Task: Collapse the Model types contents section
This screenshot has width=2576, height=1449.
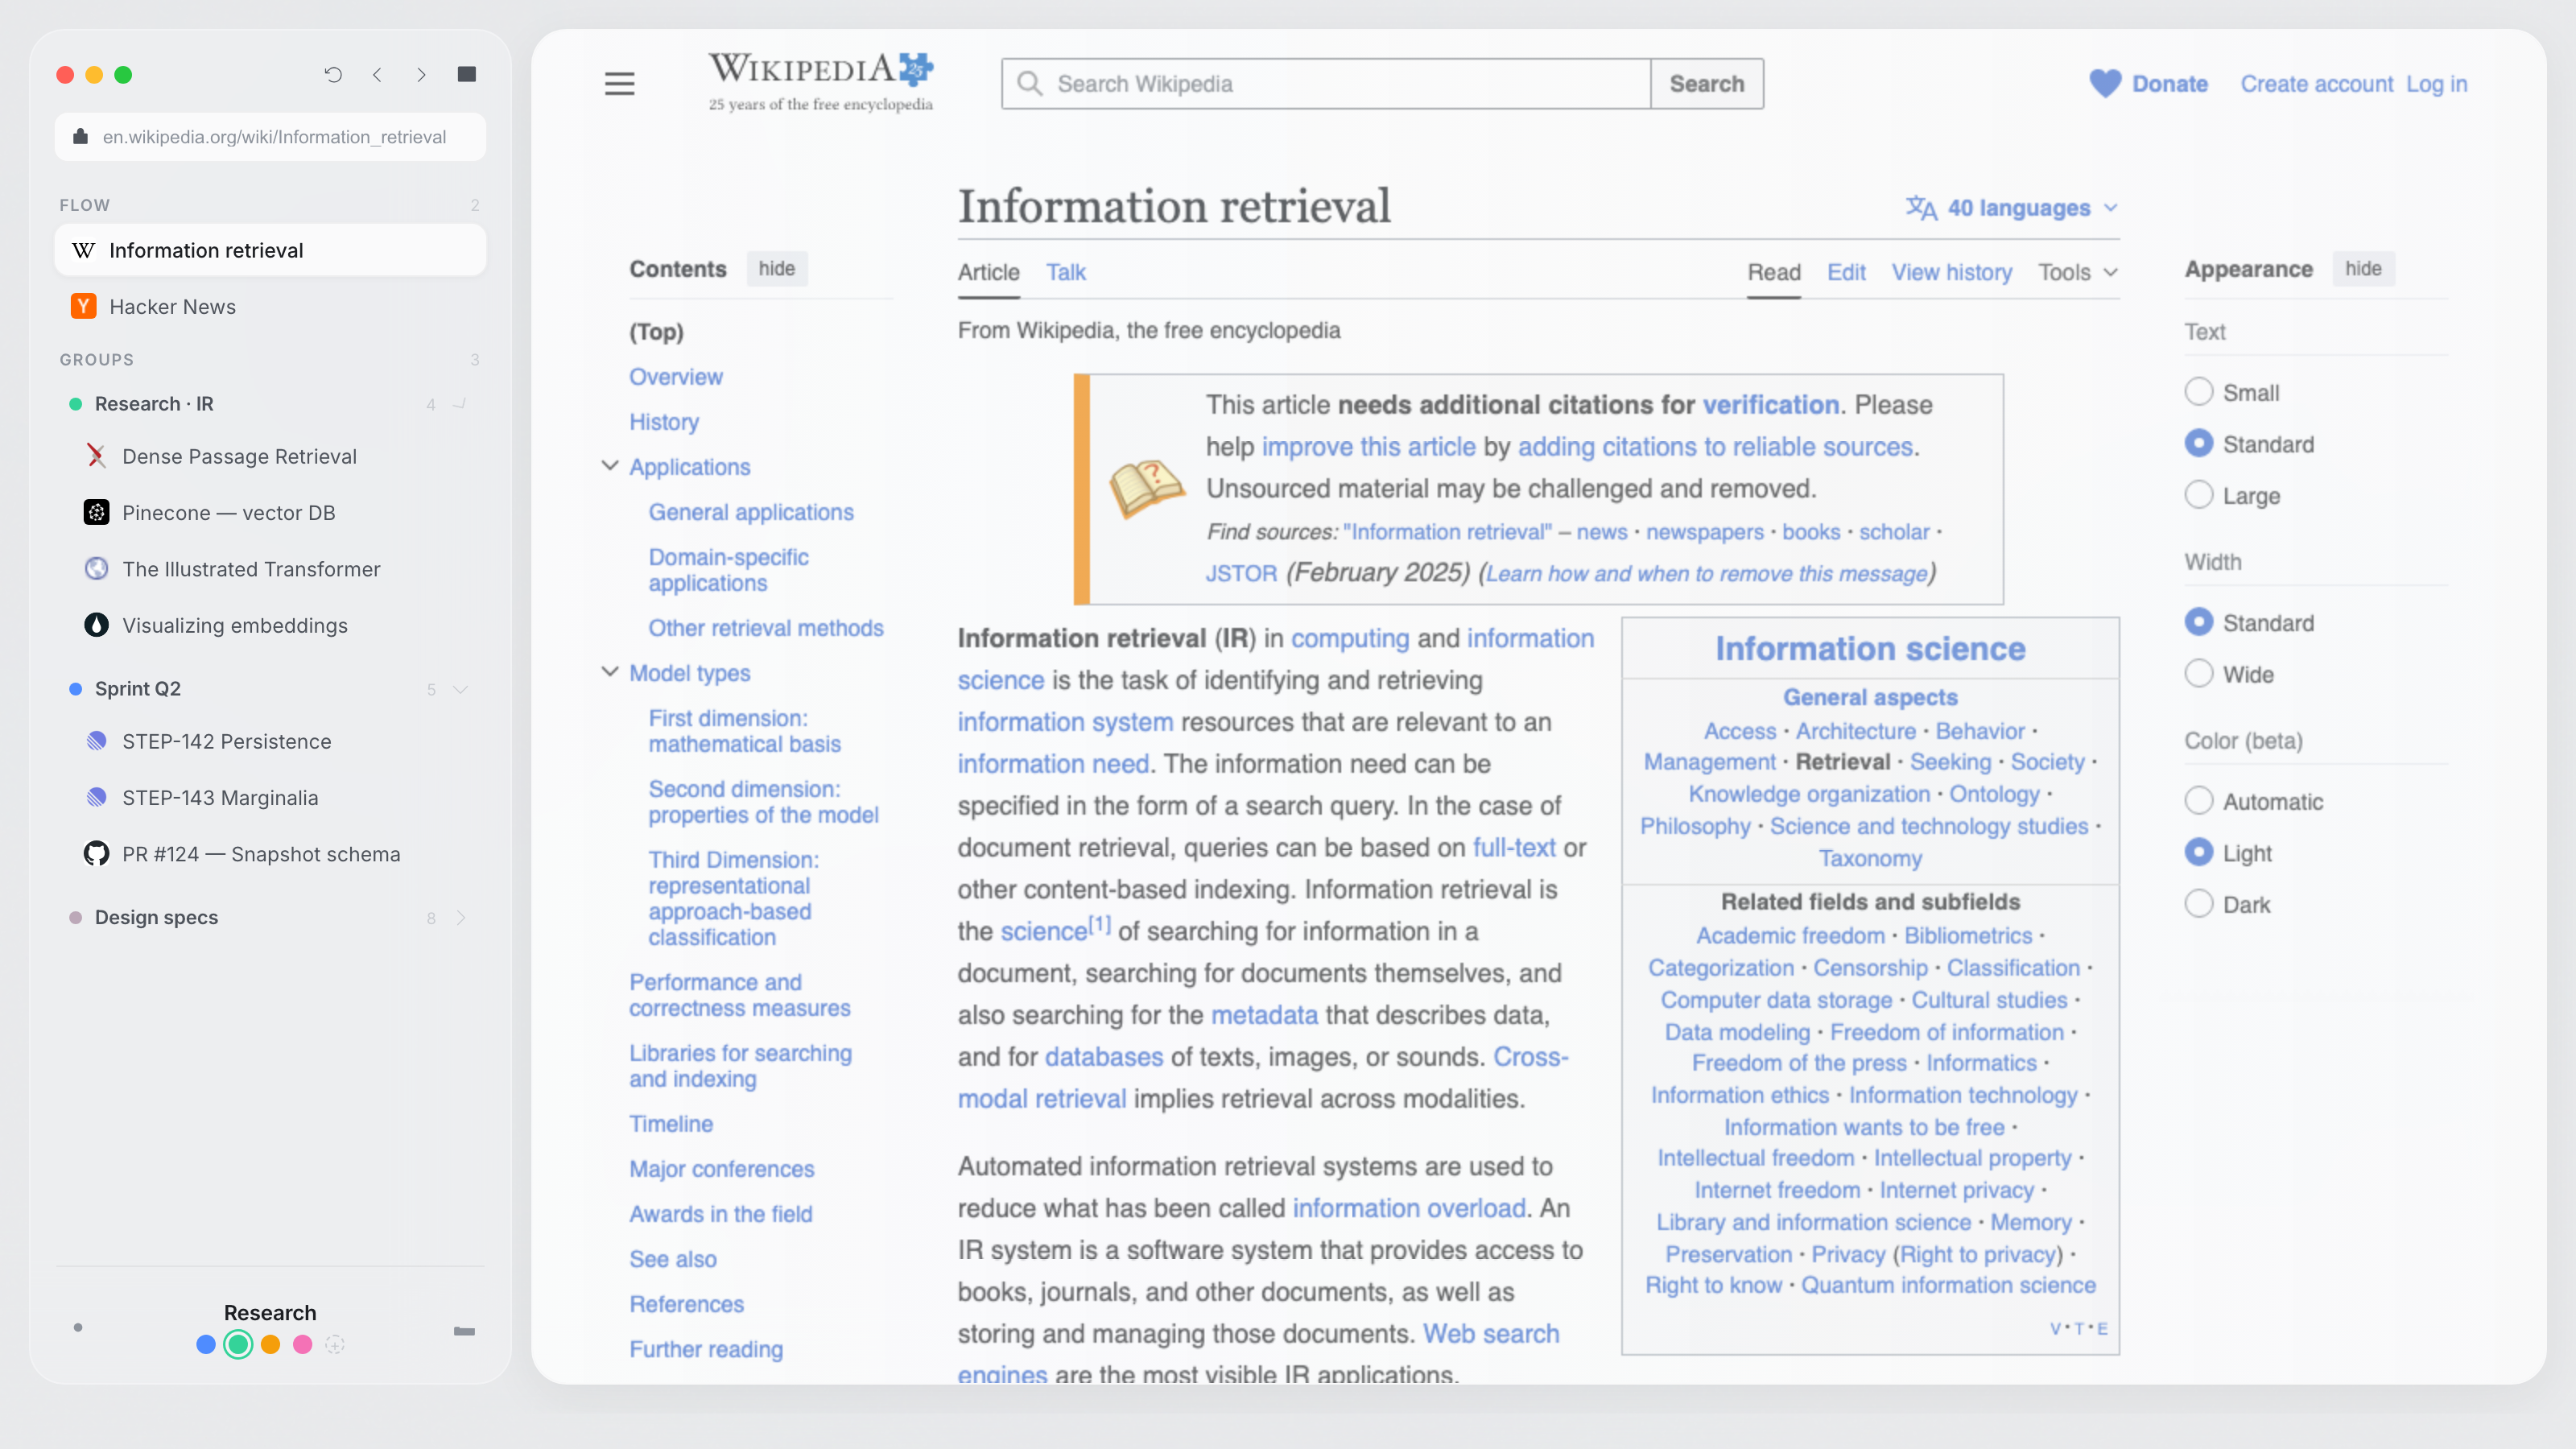Action: (x=609, y=672)
